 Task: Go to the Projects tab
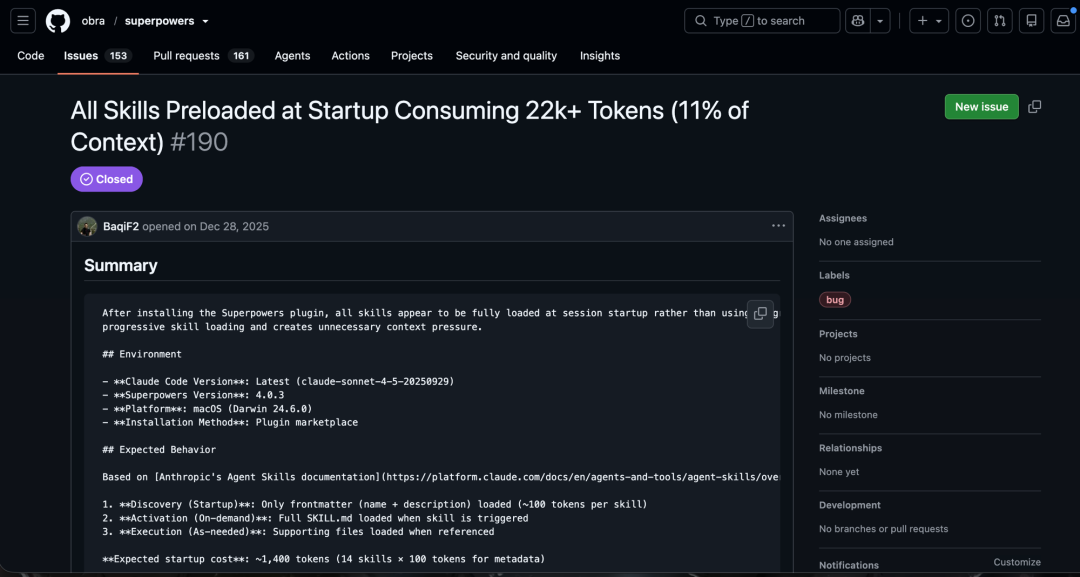(411, 56)
